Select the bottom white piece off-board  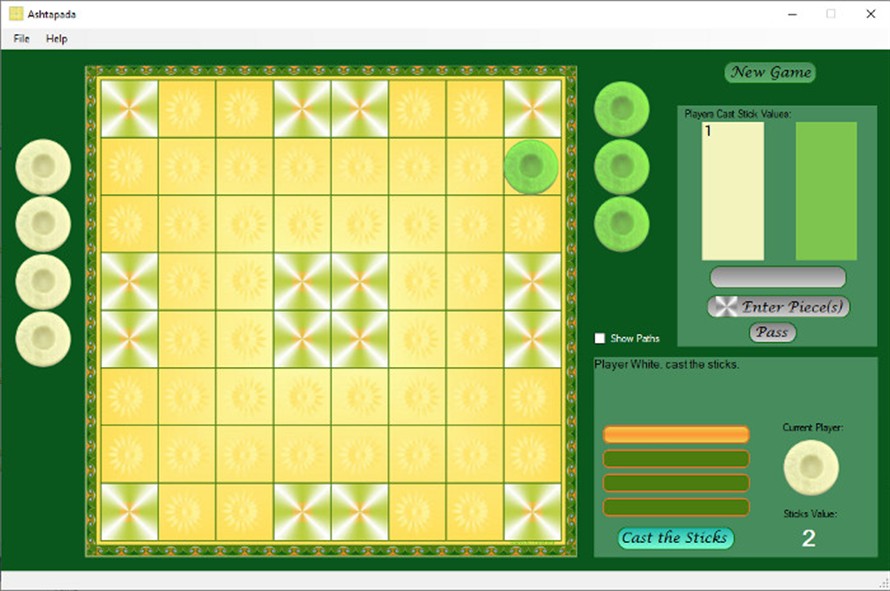(x=43, y=339)
